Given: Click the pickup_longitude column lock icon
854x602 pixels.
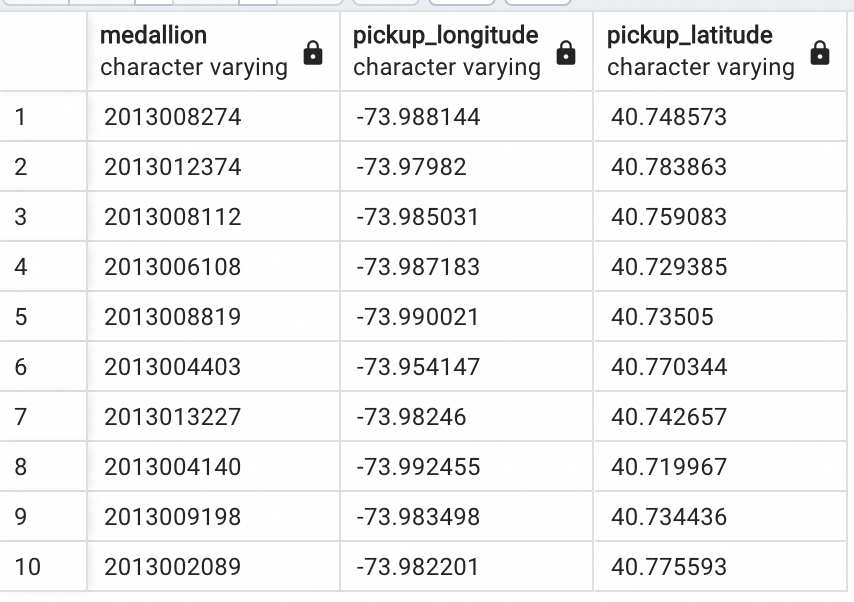Looking at the screenshot, I should tap(566, 53).
